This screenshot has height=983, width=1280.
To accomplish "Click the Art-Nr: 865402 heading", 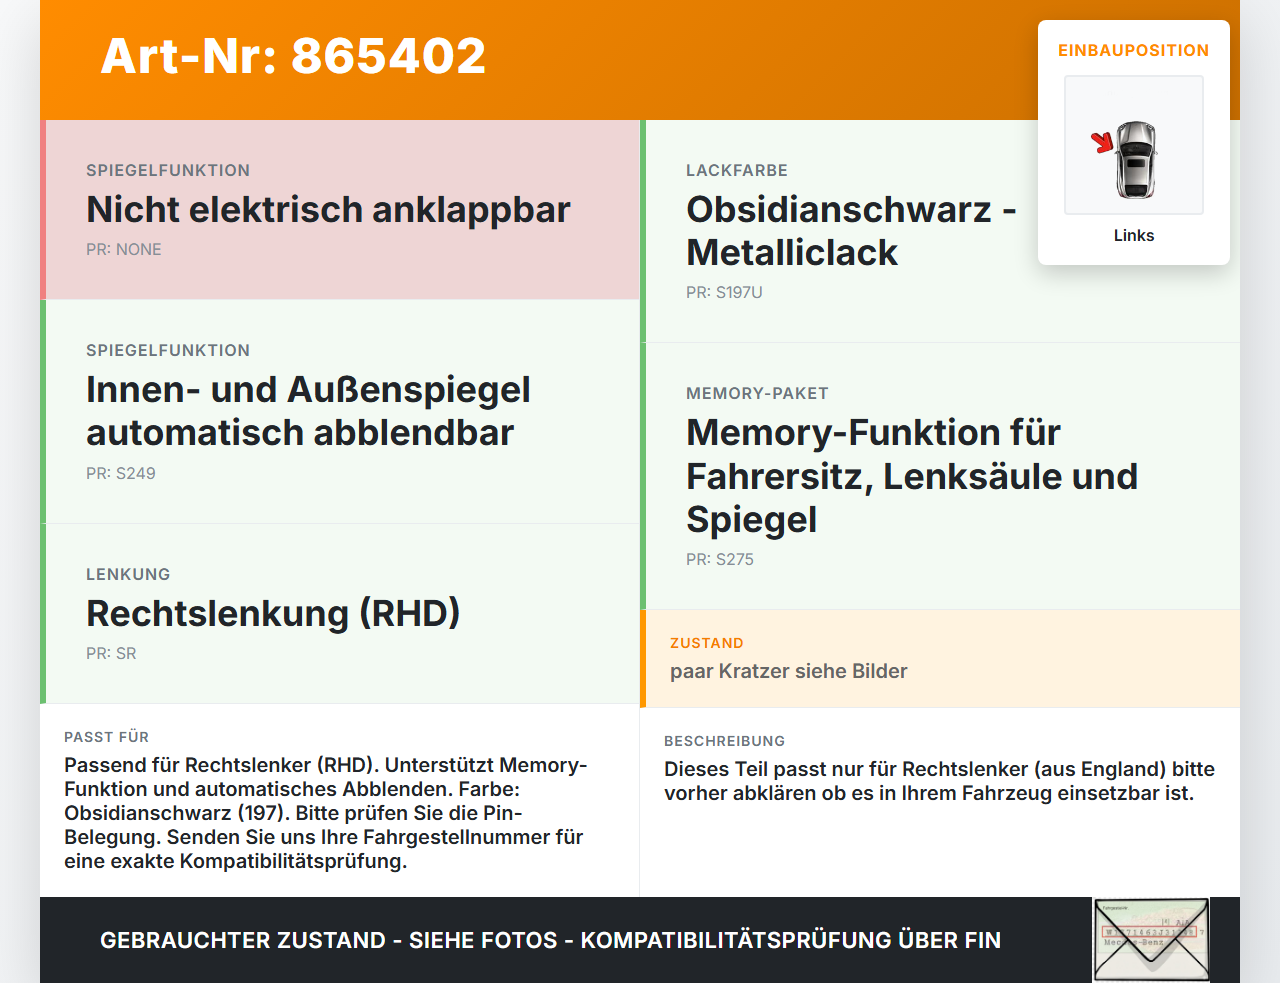I will pos(293,56).
